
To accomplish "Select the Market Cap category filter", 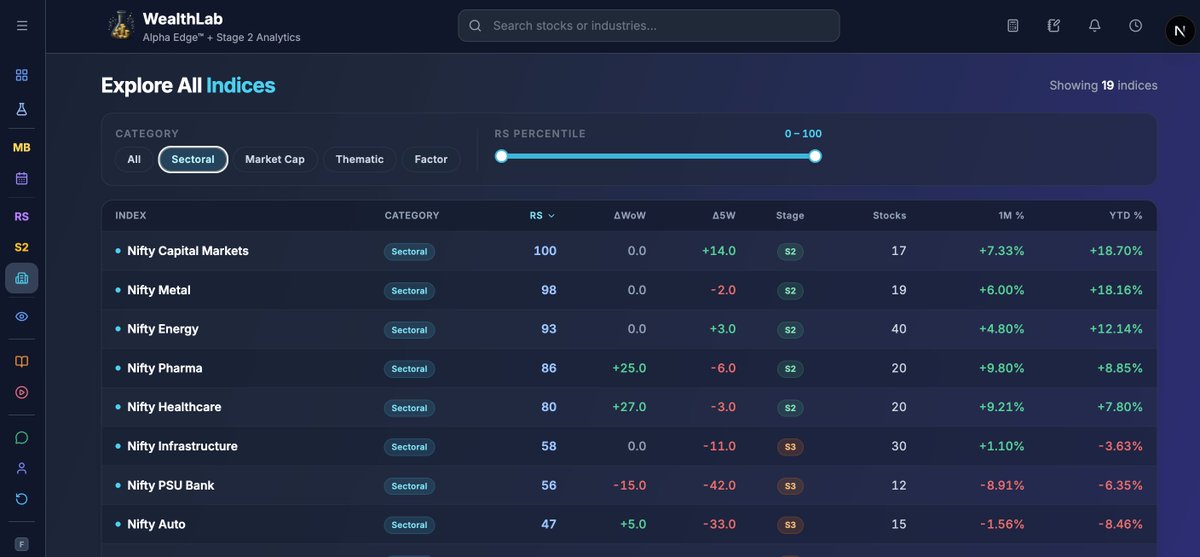I will click(x=275, y=159).
